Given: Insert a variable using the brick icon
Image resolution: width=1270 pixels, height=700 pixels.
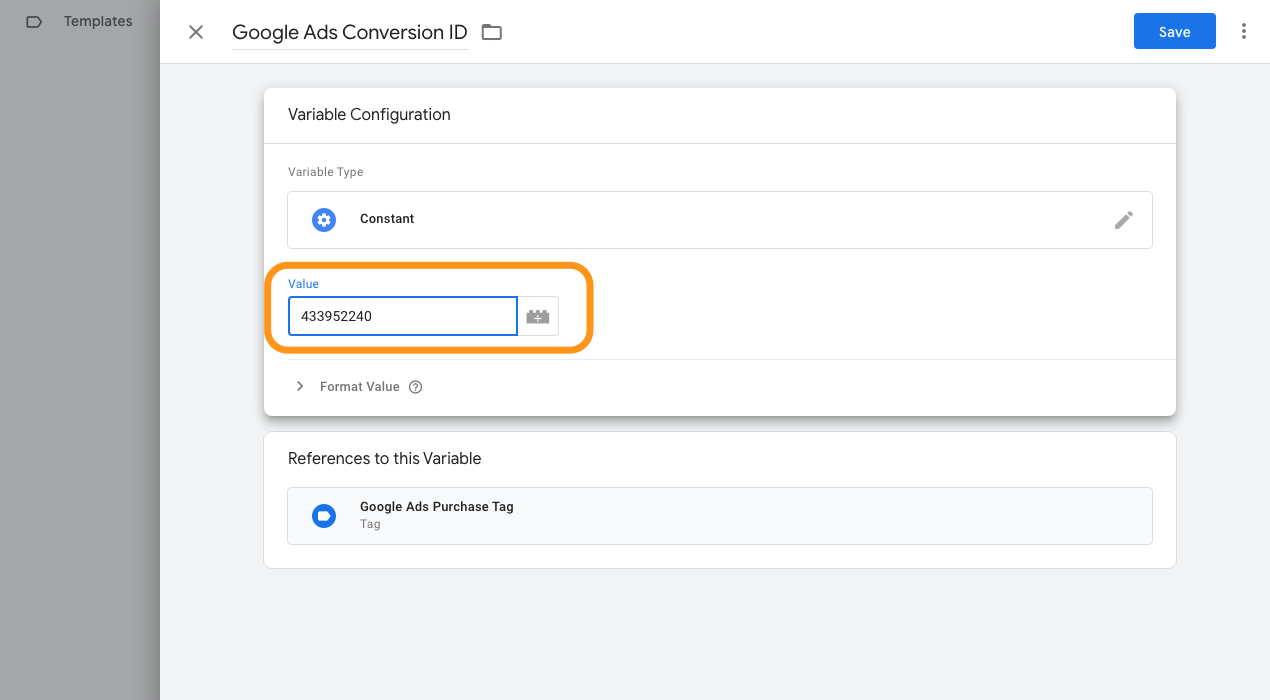Looking at the screenshot, I should (538, 316).
